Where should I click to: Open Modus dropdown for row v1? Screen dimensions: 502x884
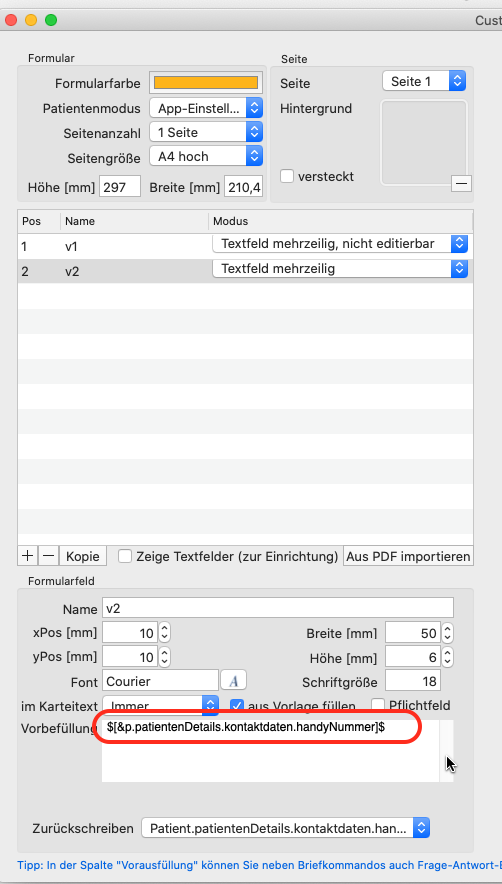(x=340, y=244)
